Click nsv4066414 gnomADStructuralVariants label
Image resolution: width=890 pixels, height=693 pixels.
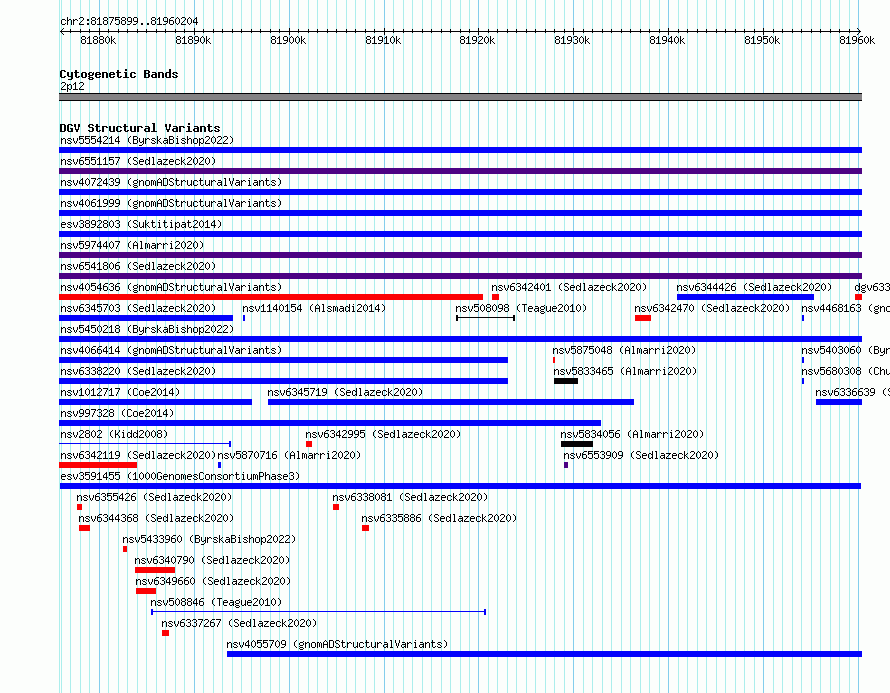pyautogui.click(x=171, y=350)
